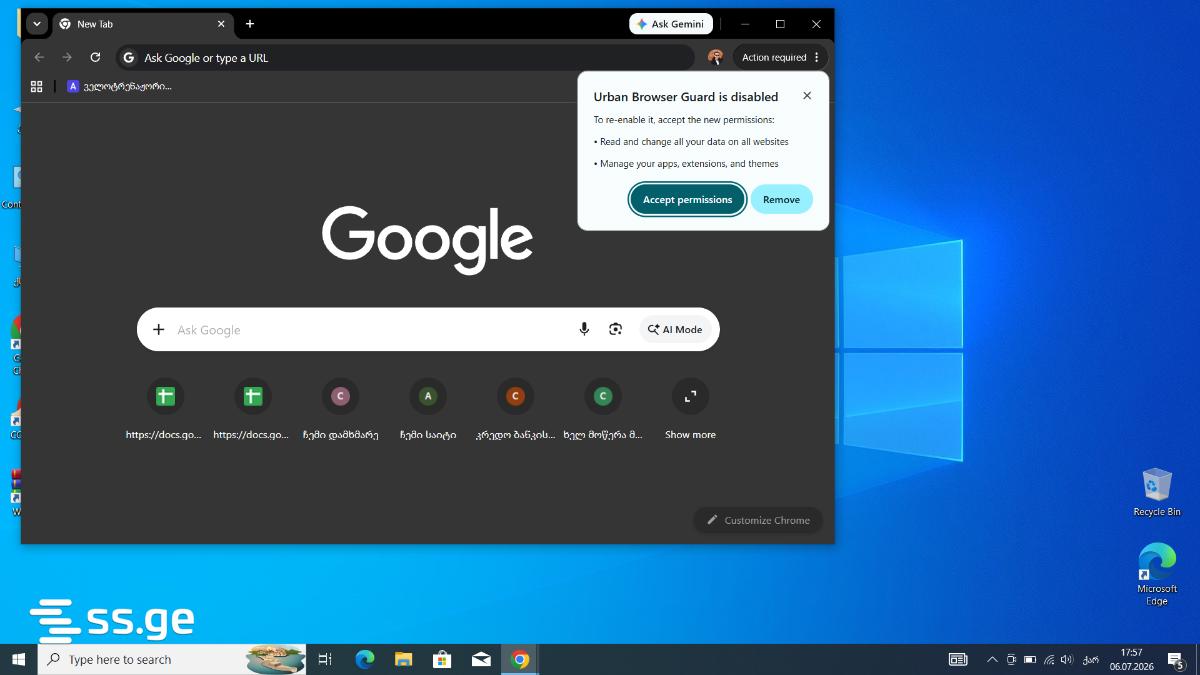Click Customize Chrome
The width and height of the screenshot is (1200, 675).
pyautogui.click(x=758, y=520)
